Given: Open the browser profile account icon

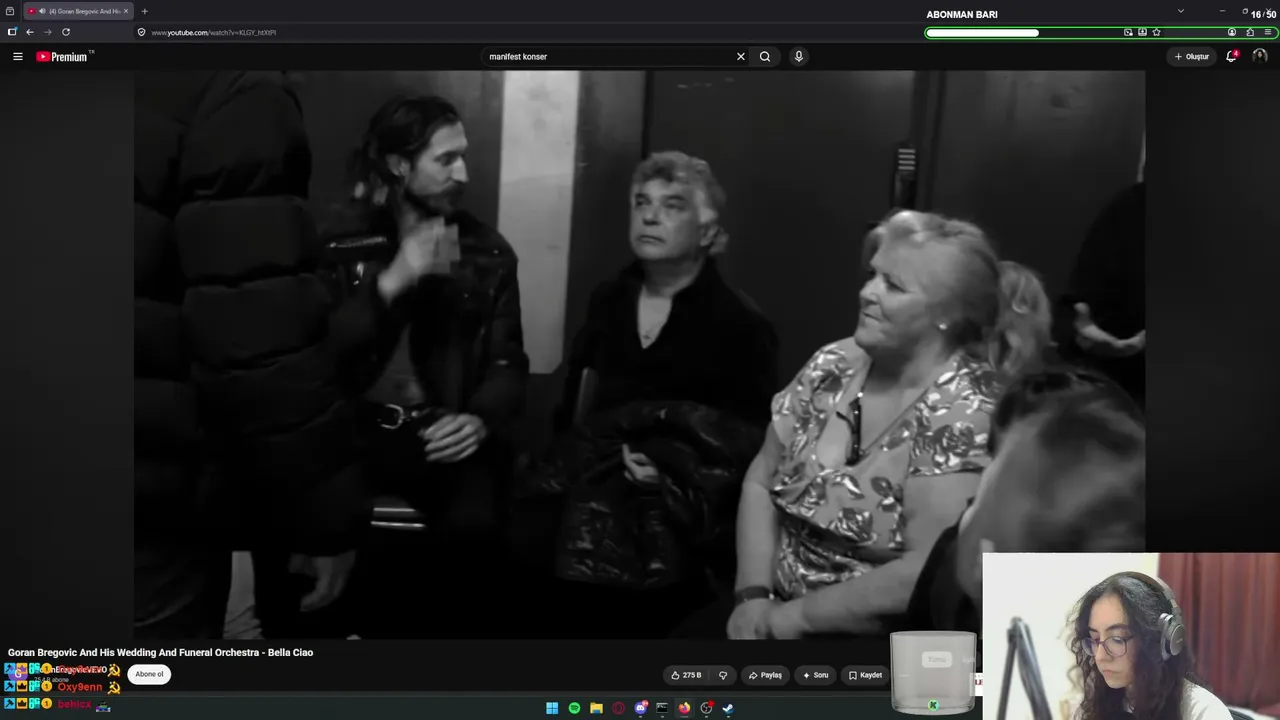Looking at the screenshot, I should (1232, 32).
